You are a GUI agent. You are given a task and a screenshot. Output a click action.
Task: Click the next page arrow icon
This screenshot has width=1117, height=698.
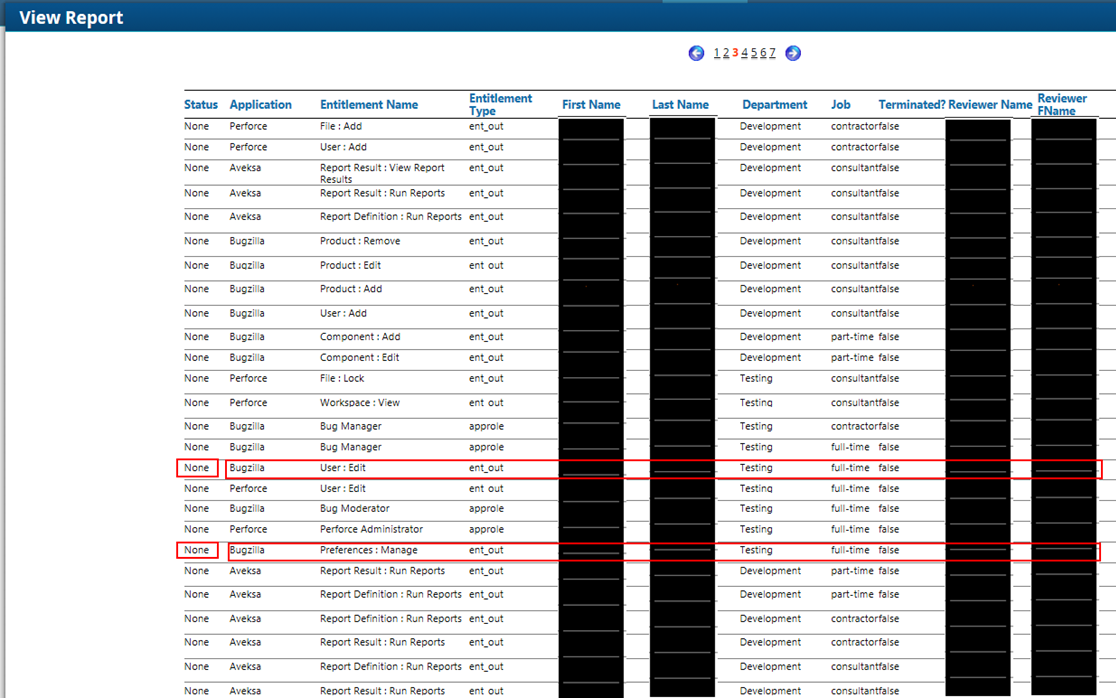[x=793, y=53]
